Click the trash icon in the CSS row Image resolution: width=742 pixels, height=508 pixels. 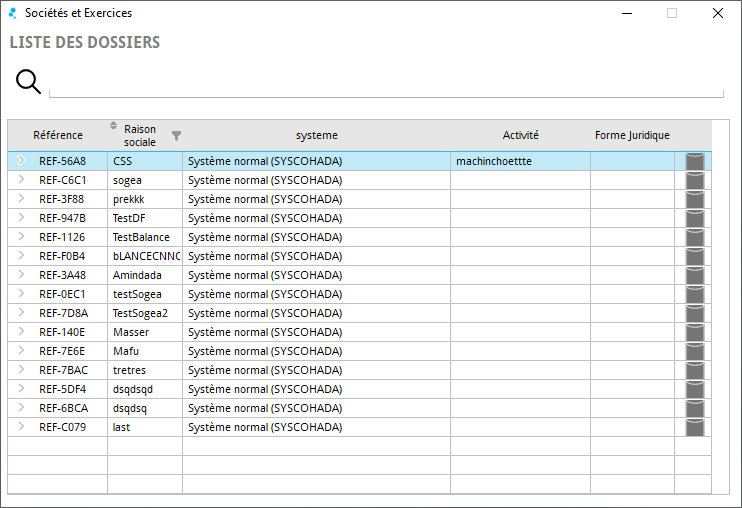click(x=694, y=161)
